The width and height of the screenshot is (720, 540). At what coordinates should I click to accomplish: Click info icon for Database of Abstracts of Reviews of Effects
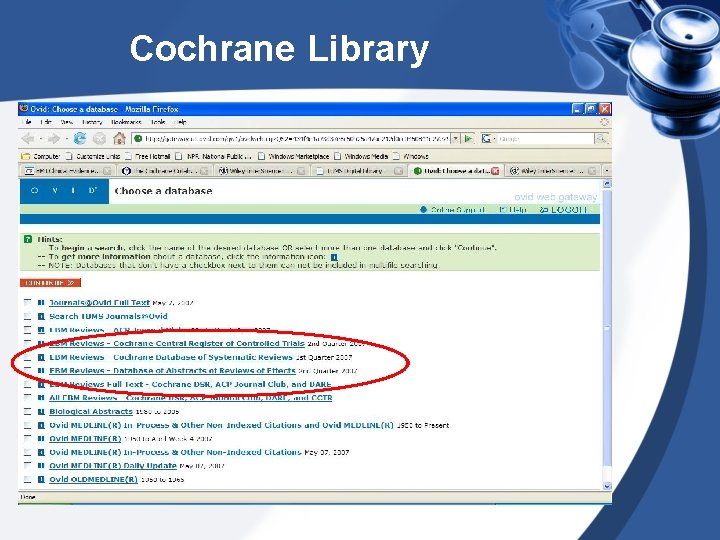coord(41,371)
